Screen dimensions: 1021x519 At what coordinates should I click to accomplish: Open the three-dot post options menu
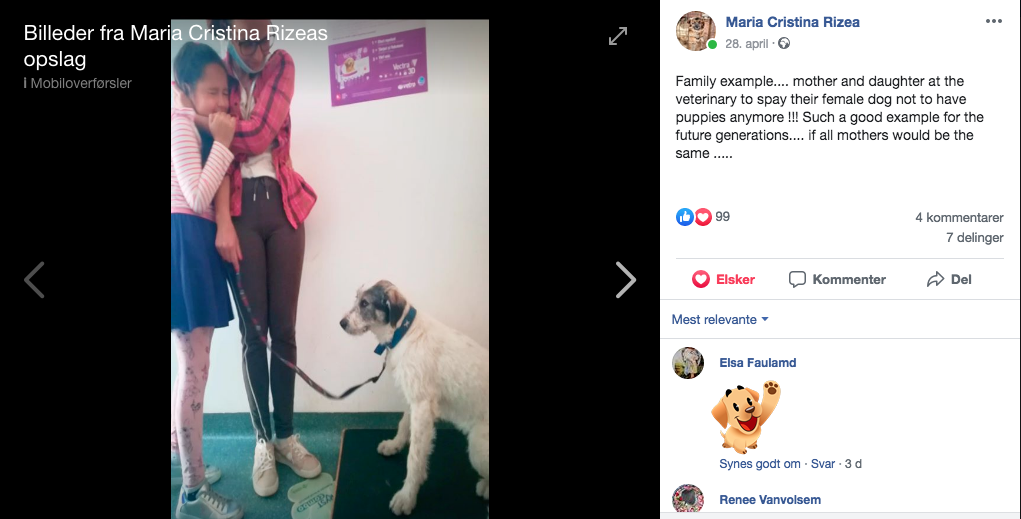[x=994, y=21]
